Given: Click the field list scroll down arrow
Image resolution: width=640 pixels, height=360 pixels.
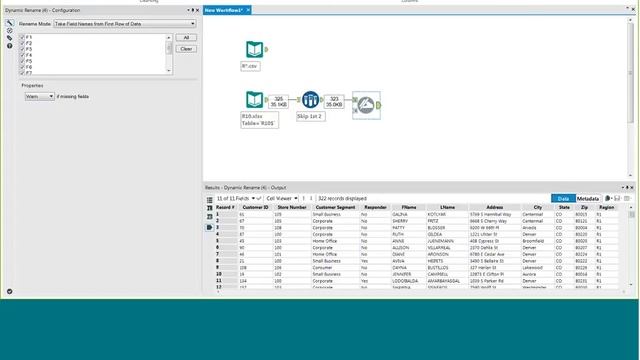Looking at the screenshot, I should point(169,71).
